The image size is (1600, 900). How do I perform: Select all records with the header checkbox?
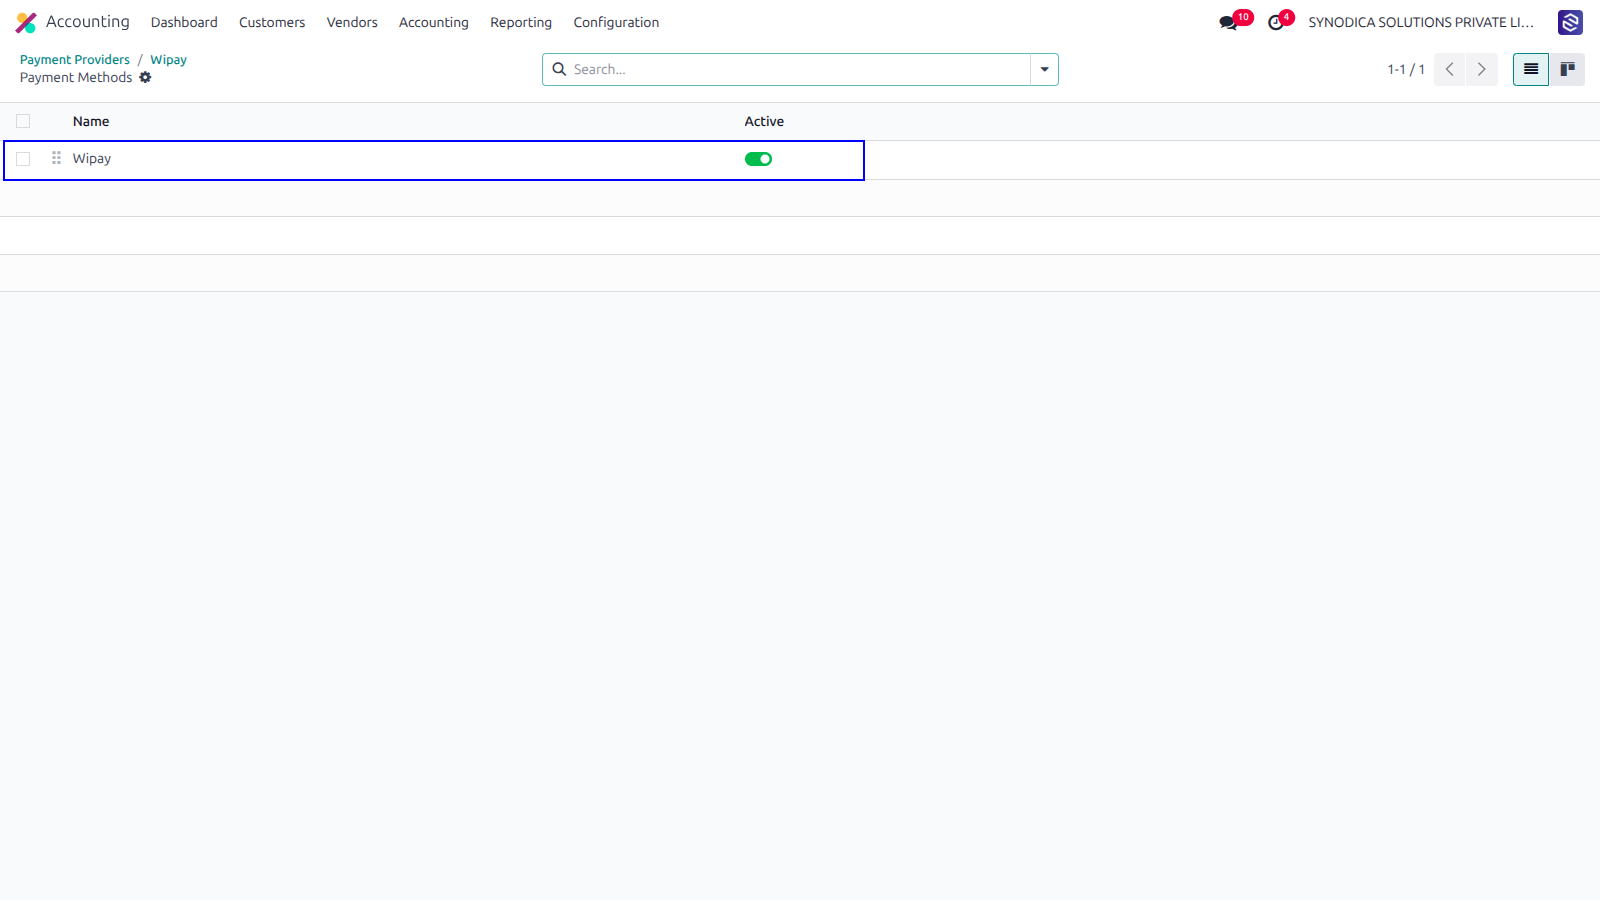click(x=23, y=121)
